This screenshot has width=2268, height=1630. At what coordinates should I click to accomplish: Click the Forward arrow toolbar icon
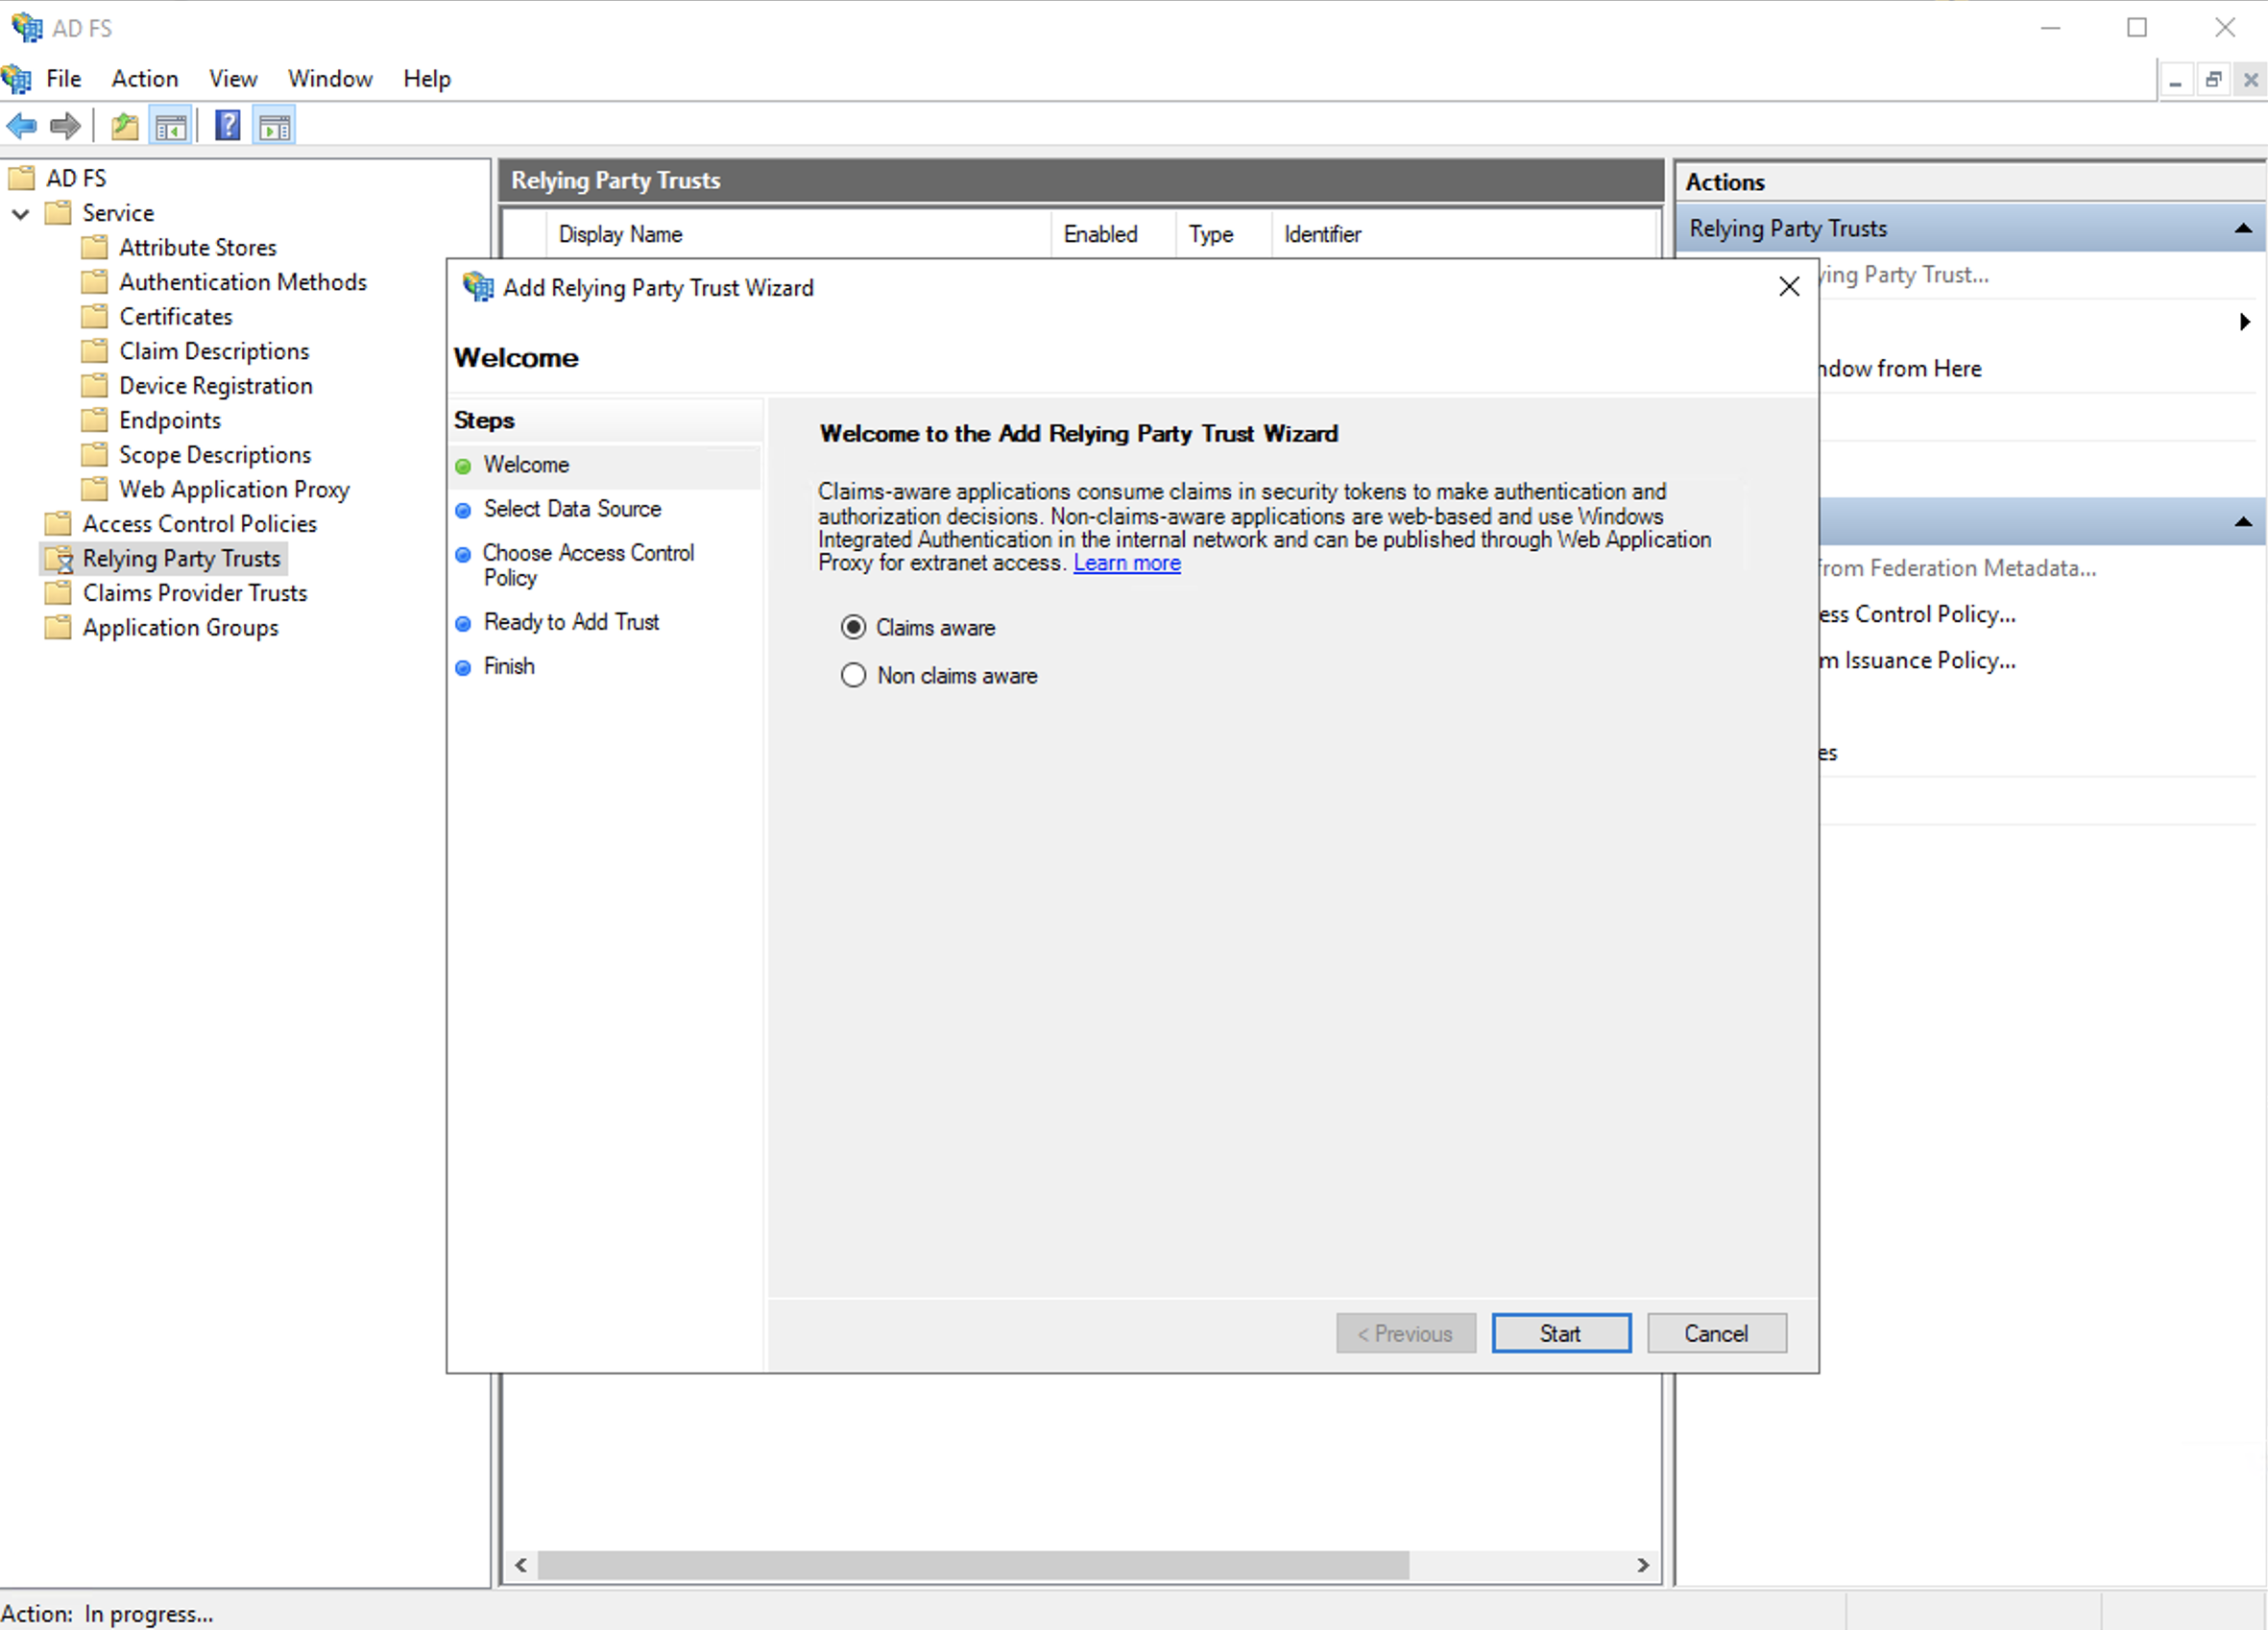pyautogui.click(x=65, y=126)
